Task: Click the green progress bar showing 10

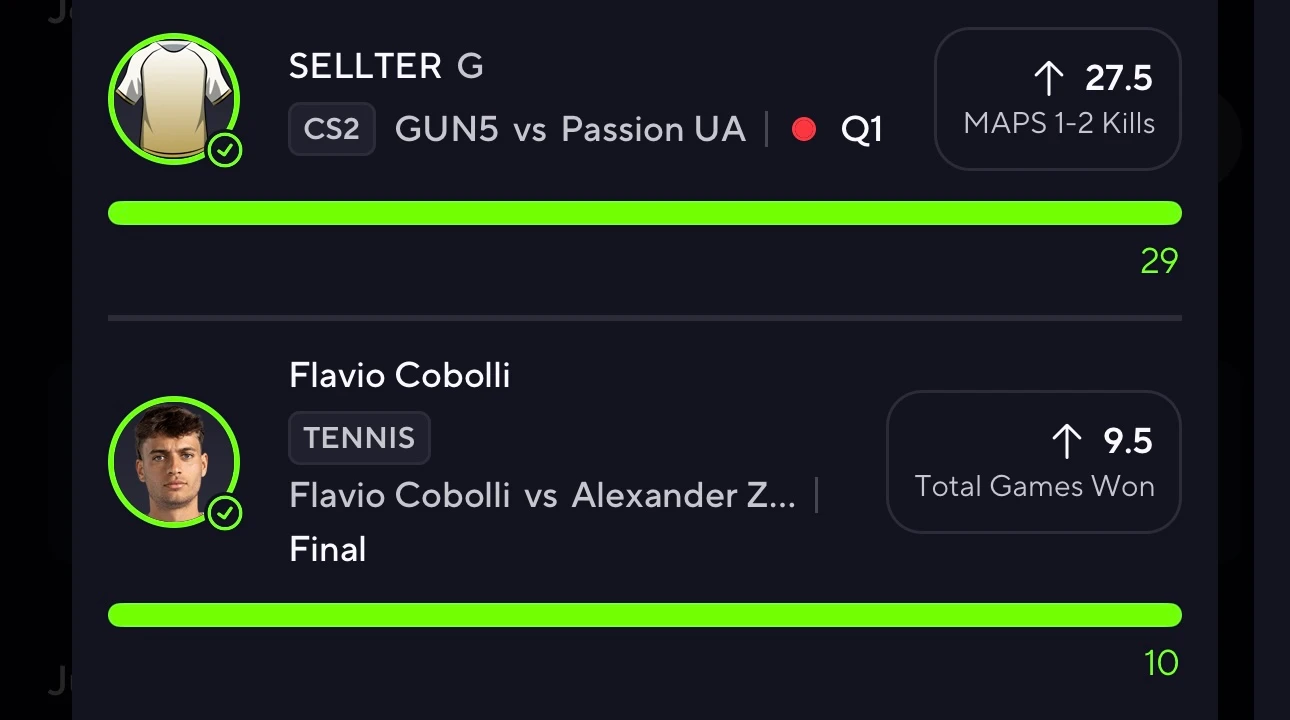Action: 645,615
